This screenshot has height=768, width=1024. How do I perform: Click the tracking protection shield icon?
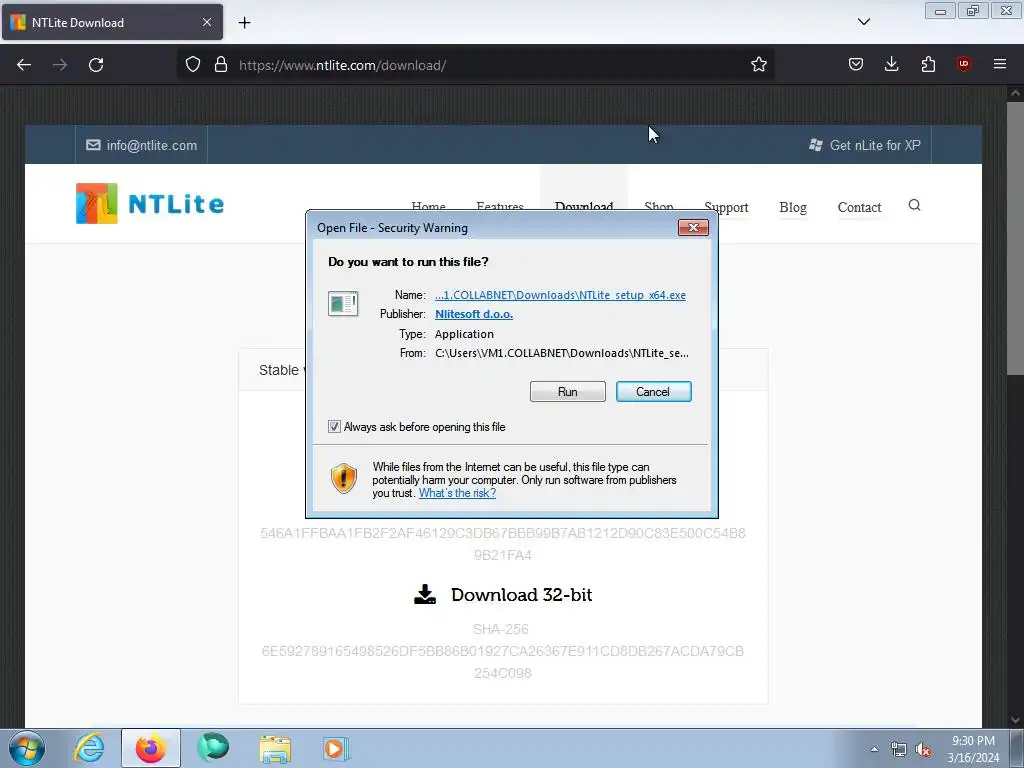point(193,65)
